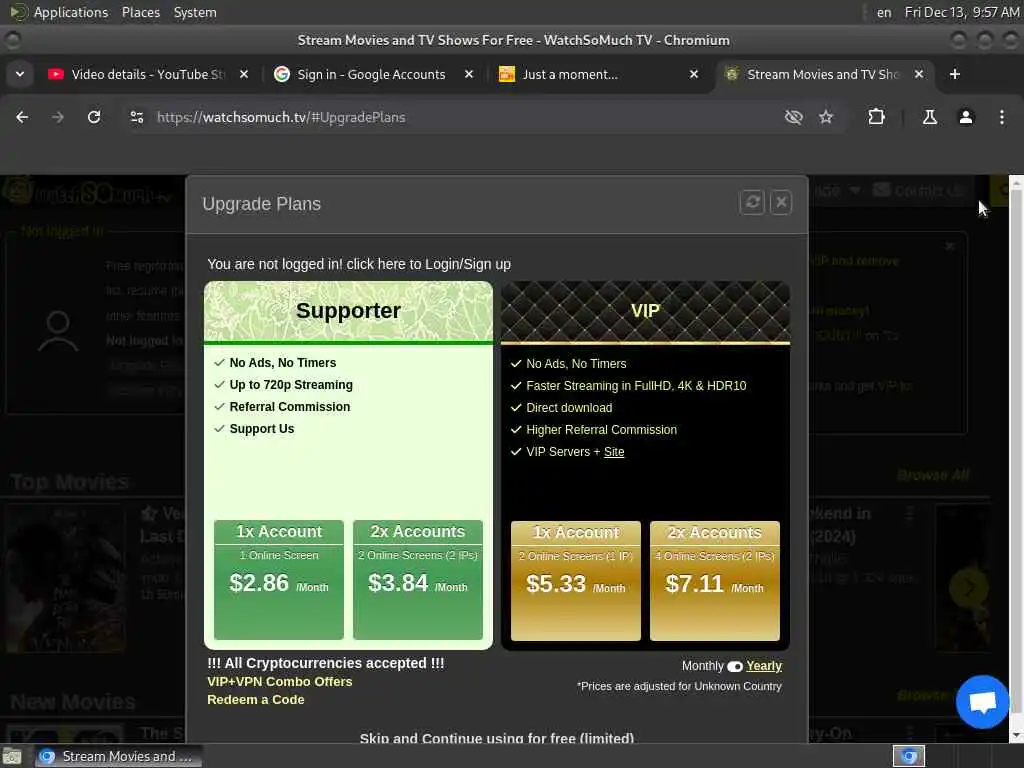Toggle the Monthly/Yearly billing switch
Image resolution: width=1024 pixels, height=768 pixels.
735,666
